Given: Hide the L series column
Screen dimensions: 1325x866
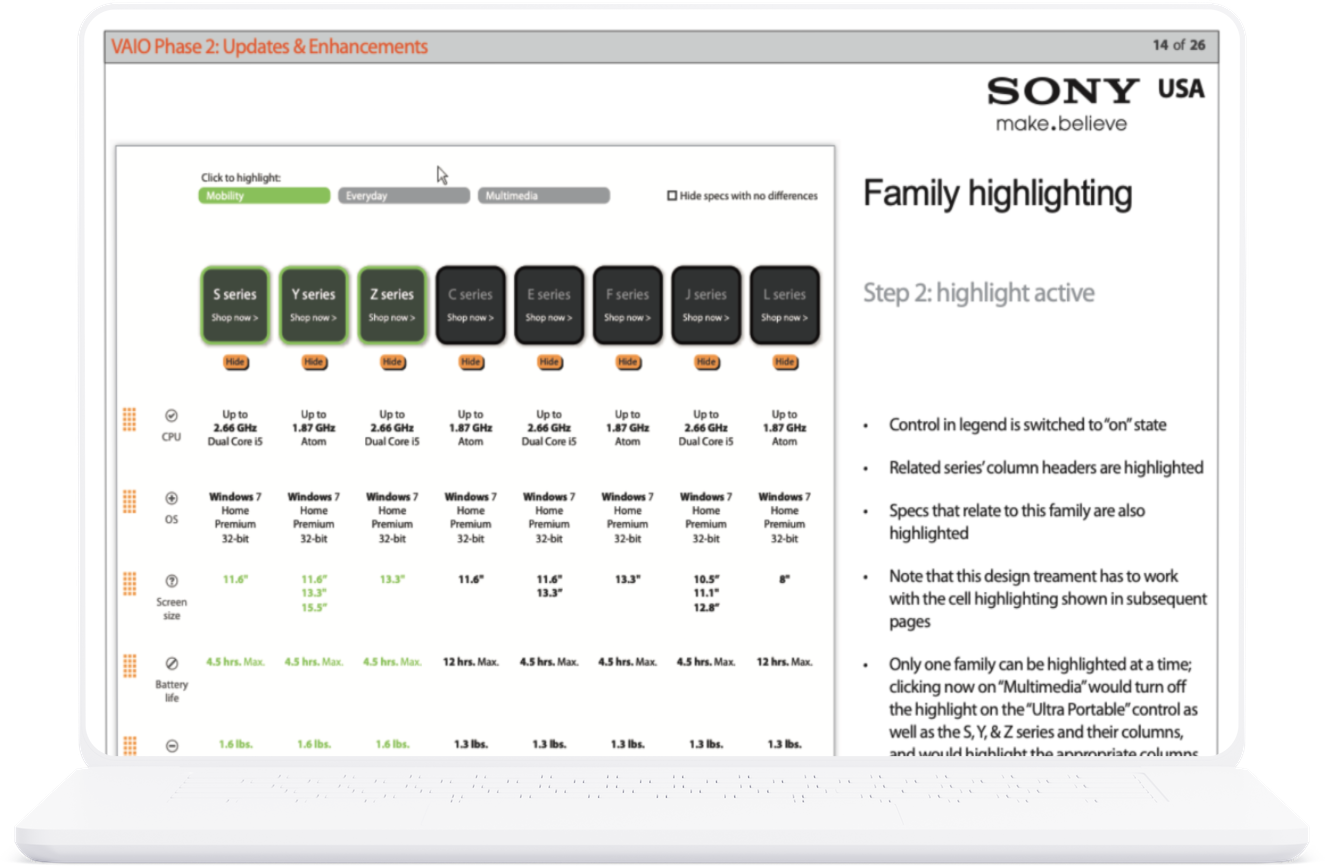Looking at the screenshot, I should point(785,362).
